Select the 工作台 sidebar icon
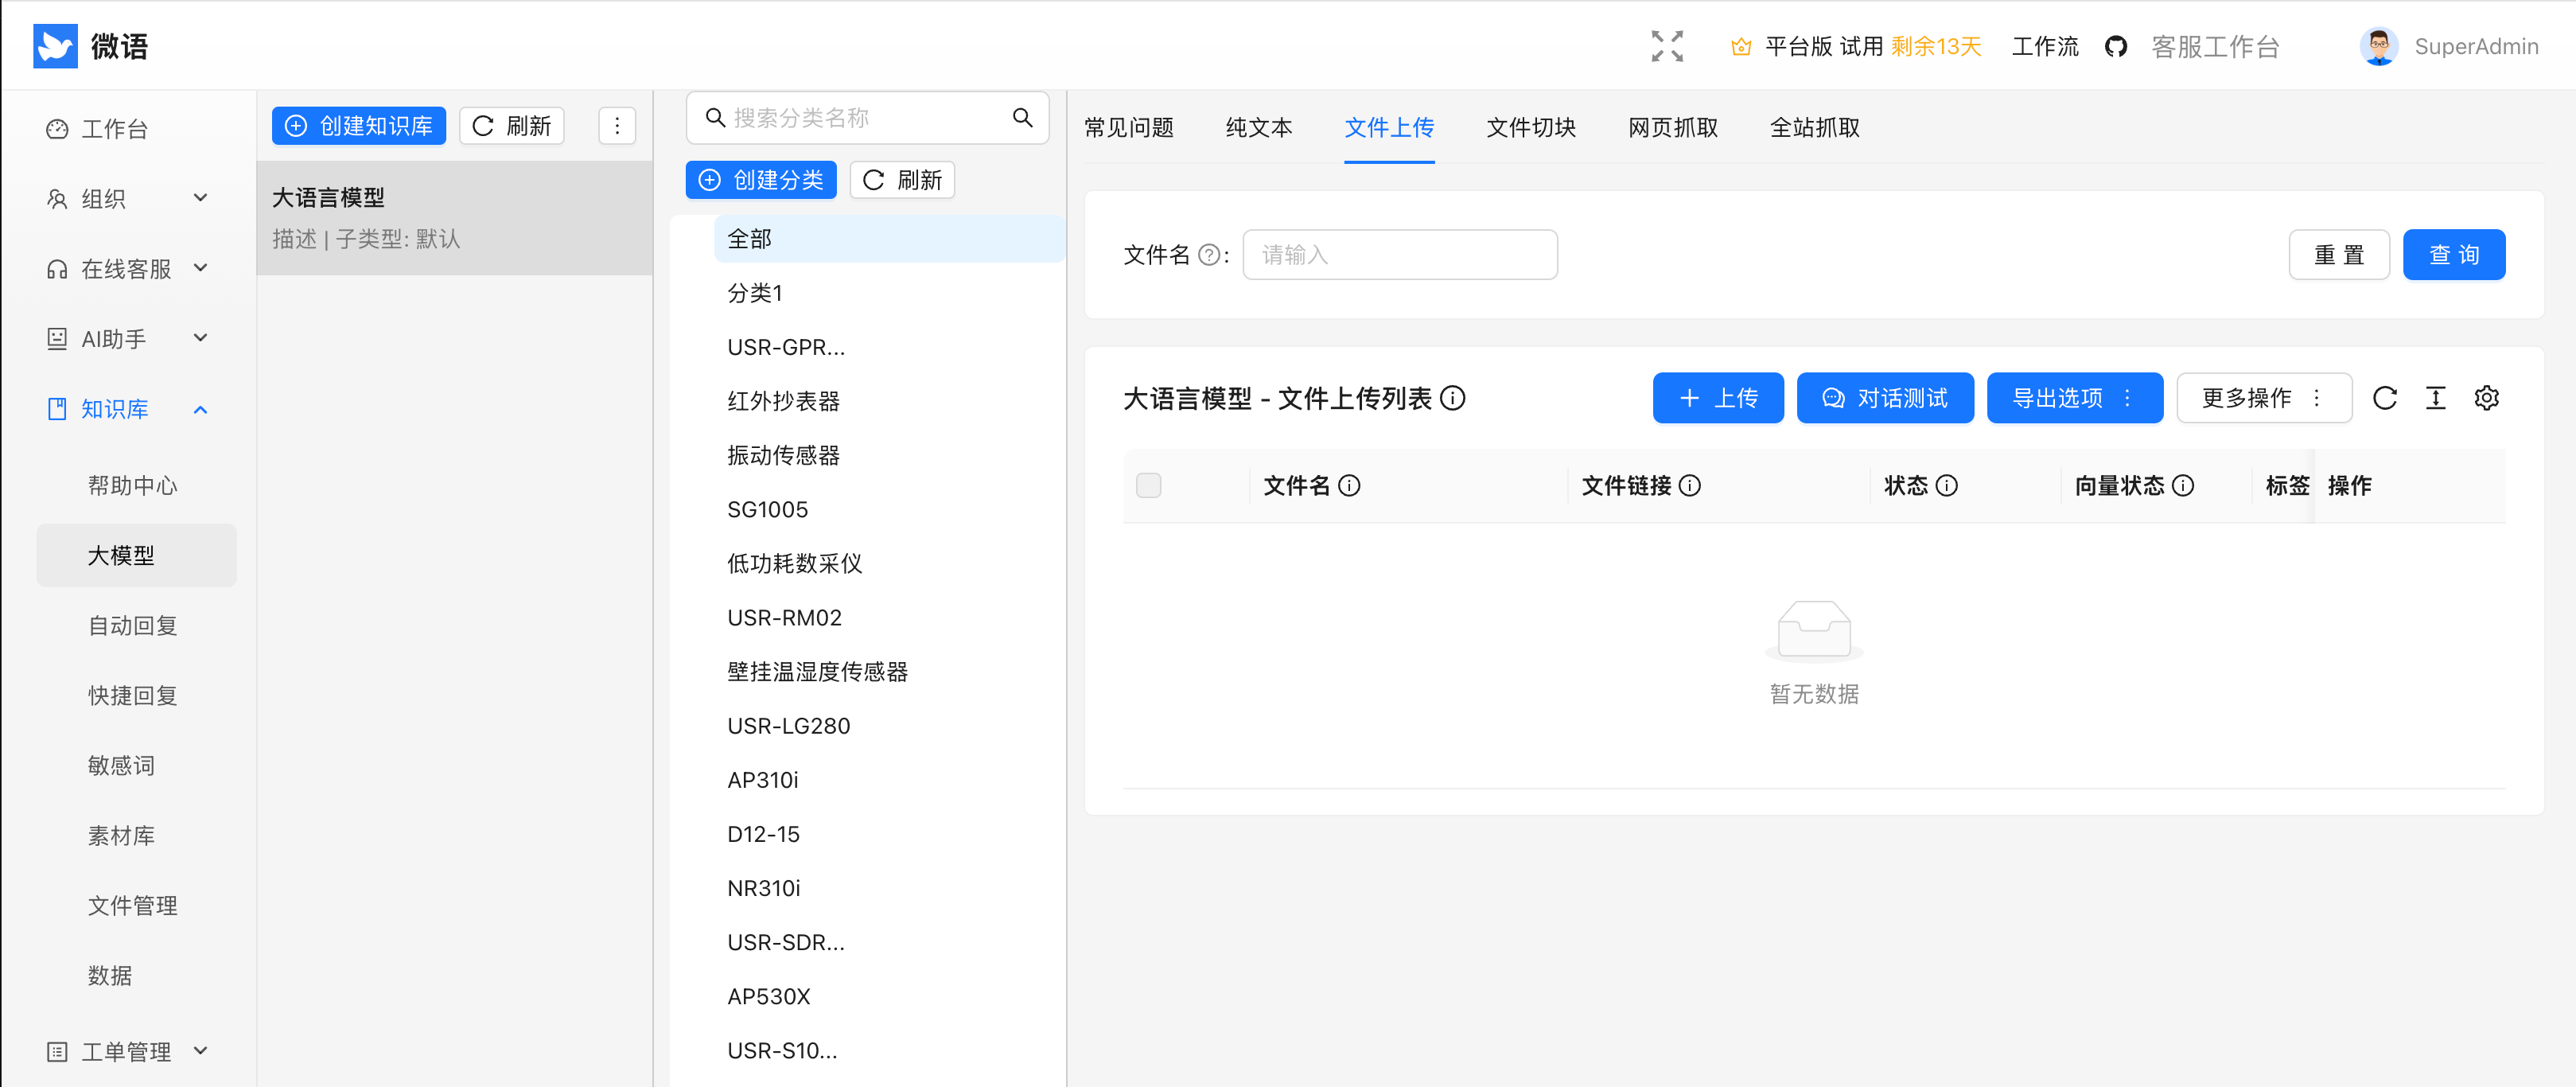2576x1087 pixels. [x=57, y=128]
